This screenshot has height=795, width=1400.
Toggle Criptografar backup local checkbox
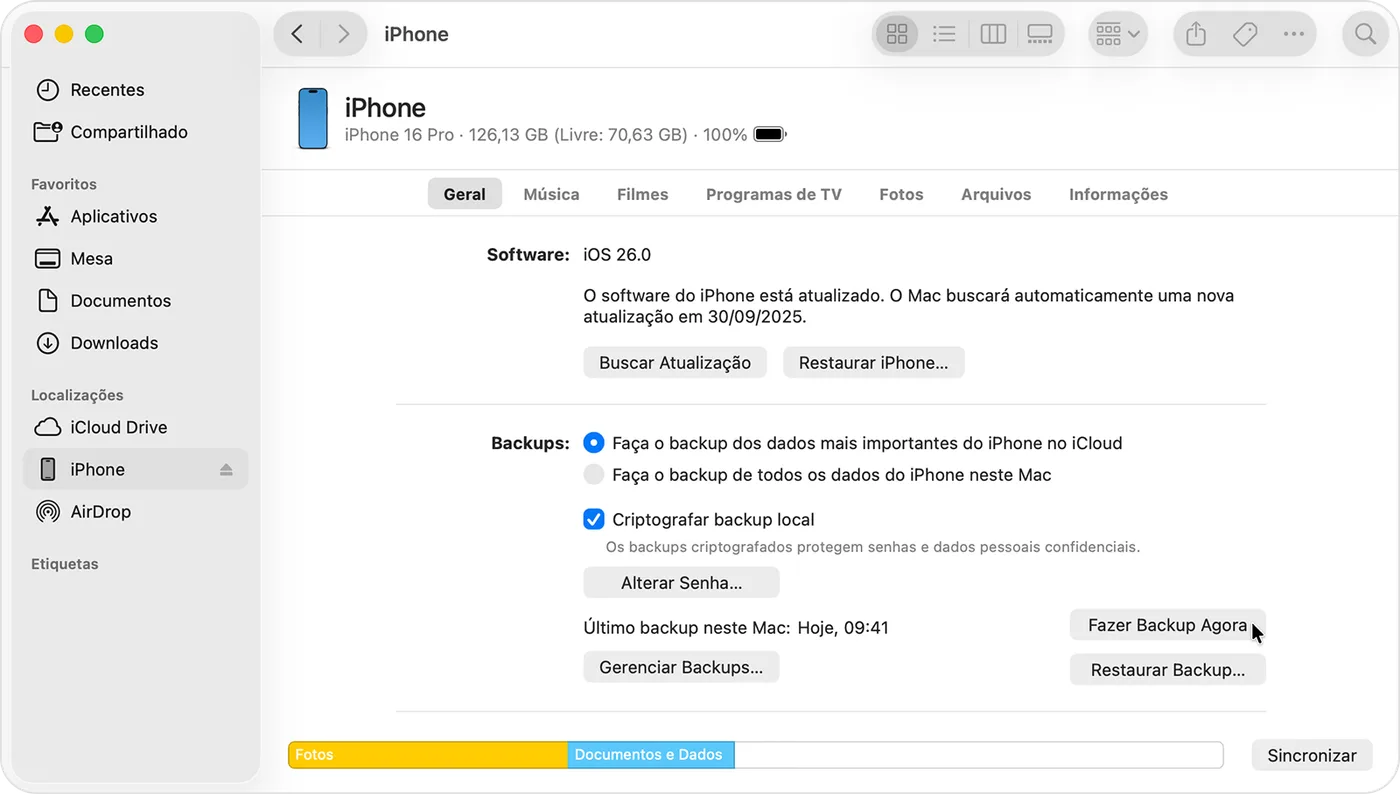(594, 519)
